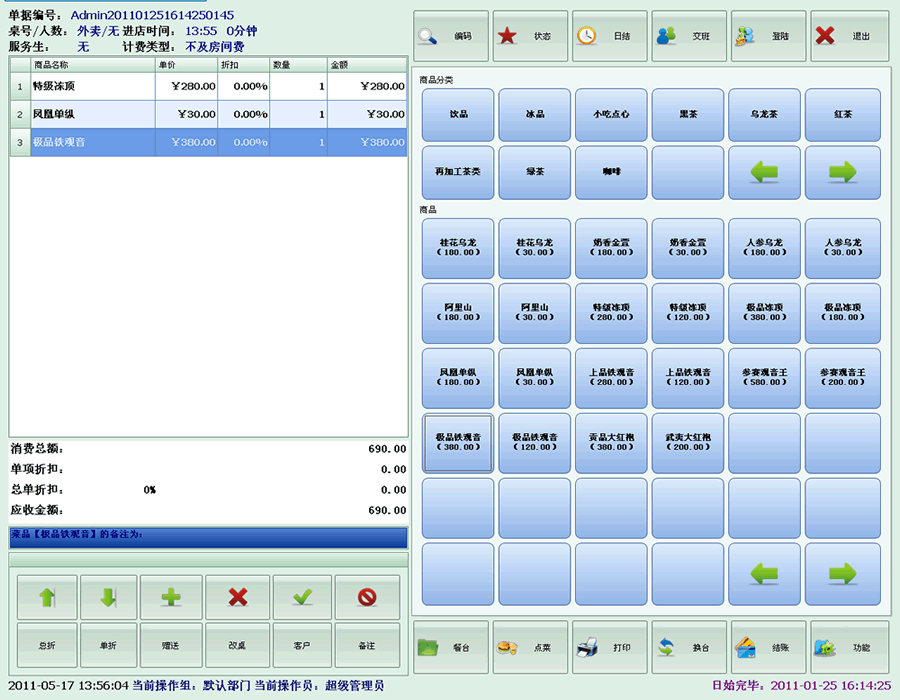
Task: Open 打印 print with the printer icon
Action: (610, 647)
